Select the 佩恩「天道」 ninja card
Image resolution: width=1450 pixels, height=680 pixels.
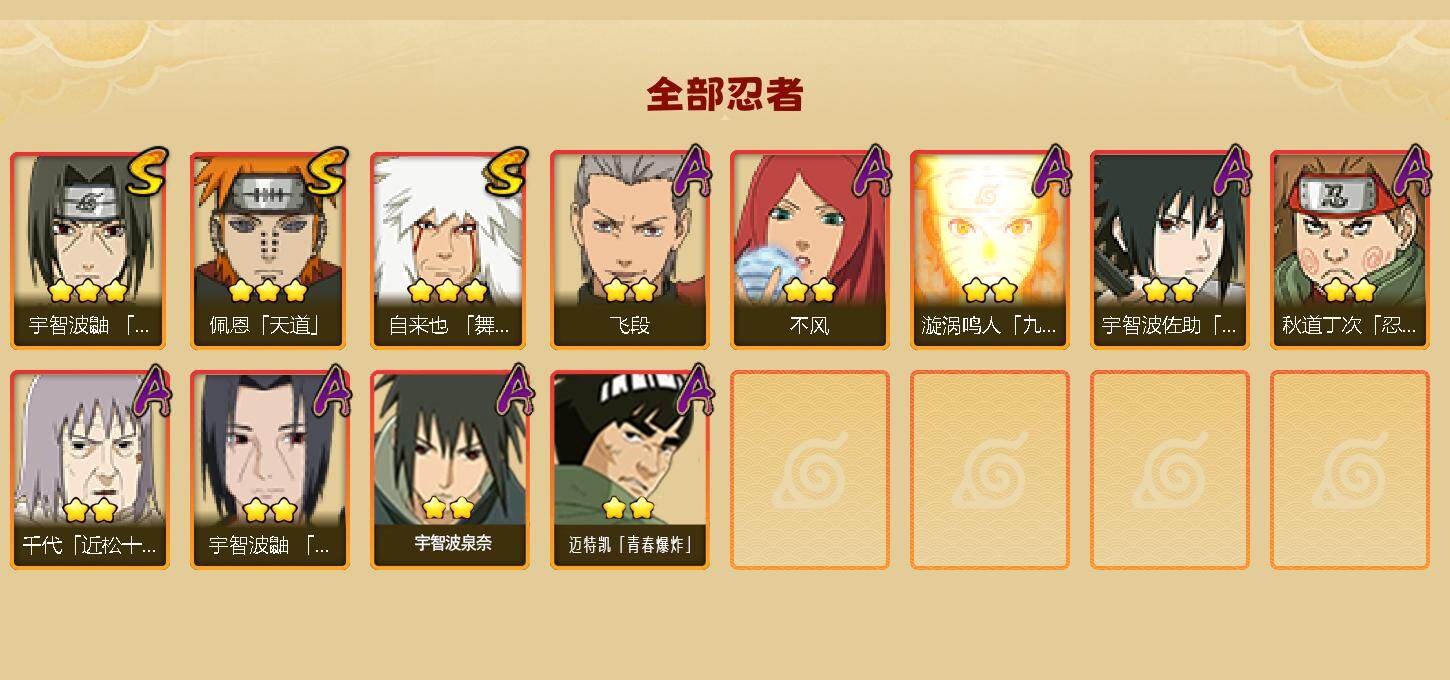269,250
